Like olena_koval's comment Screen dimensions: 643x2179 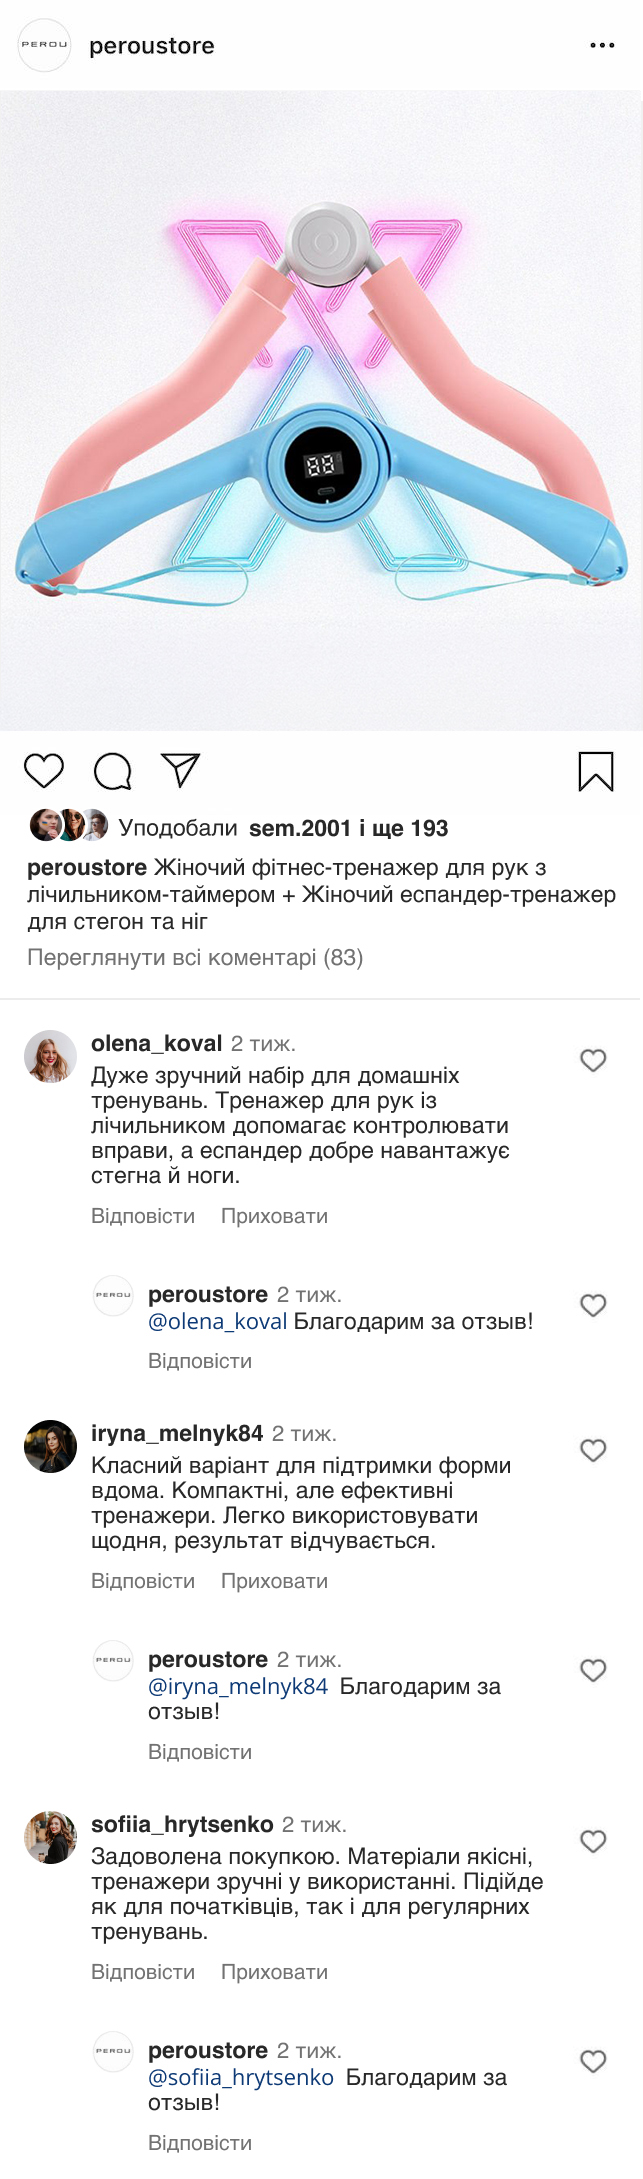pos(594,1060)
